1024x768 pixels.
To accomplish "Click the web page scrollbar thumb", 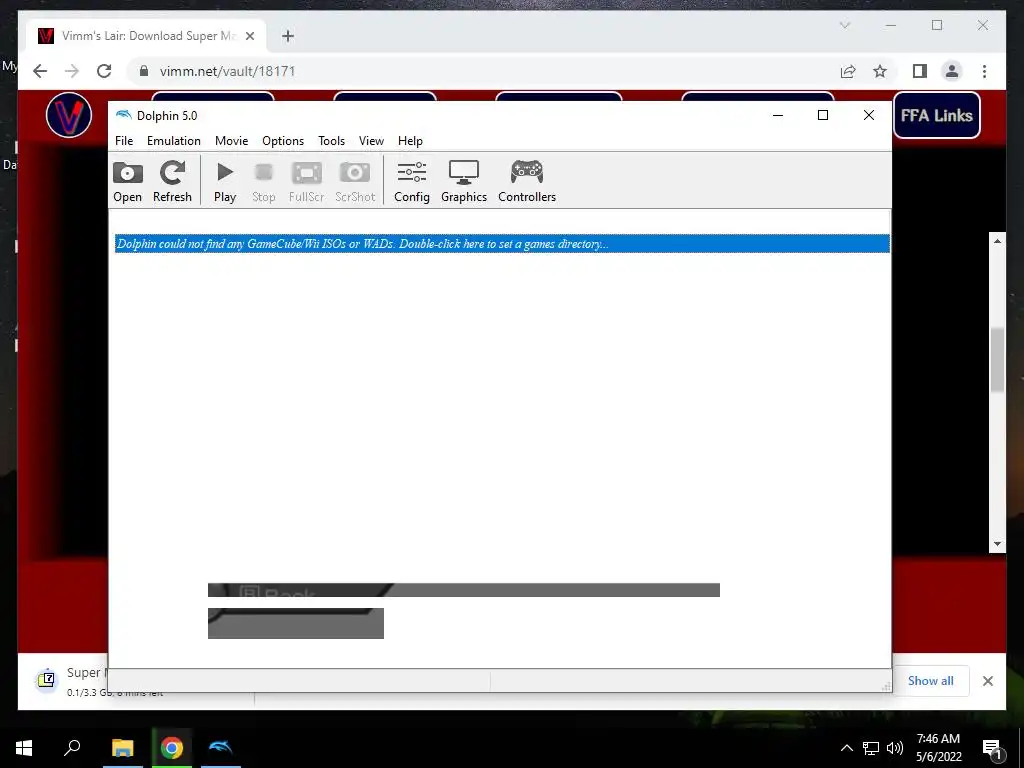I will pos(997,360).
